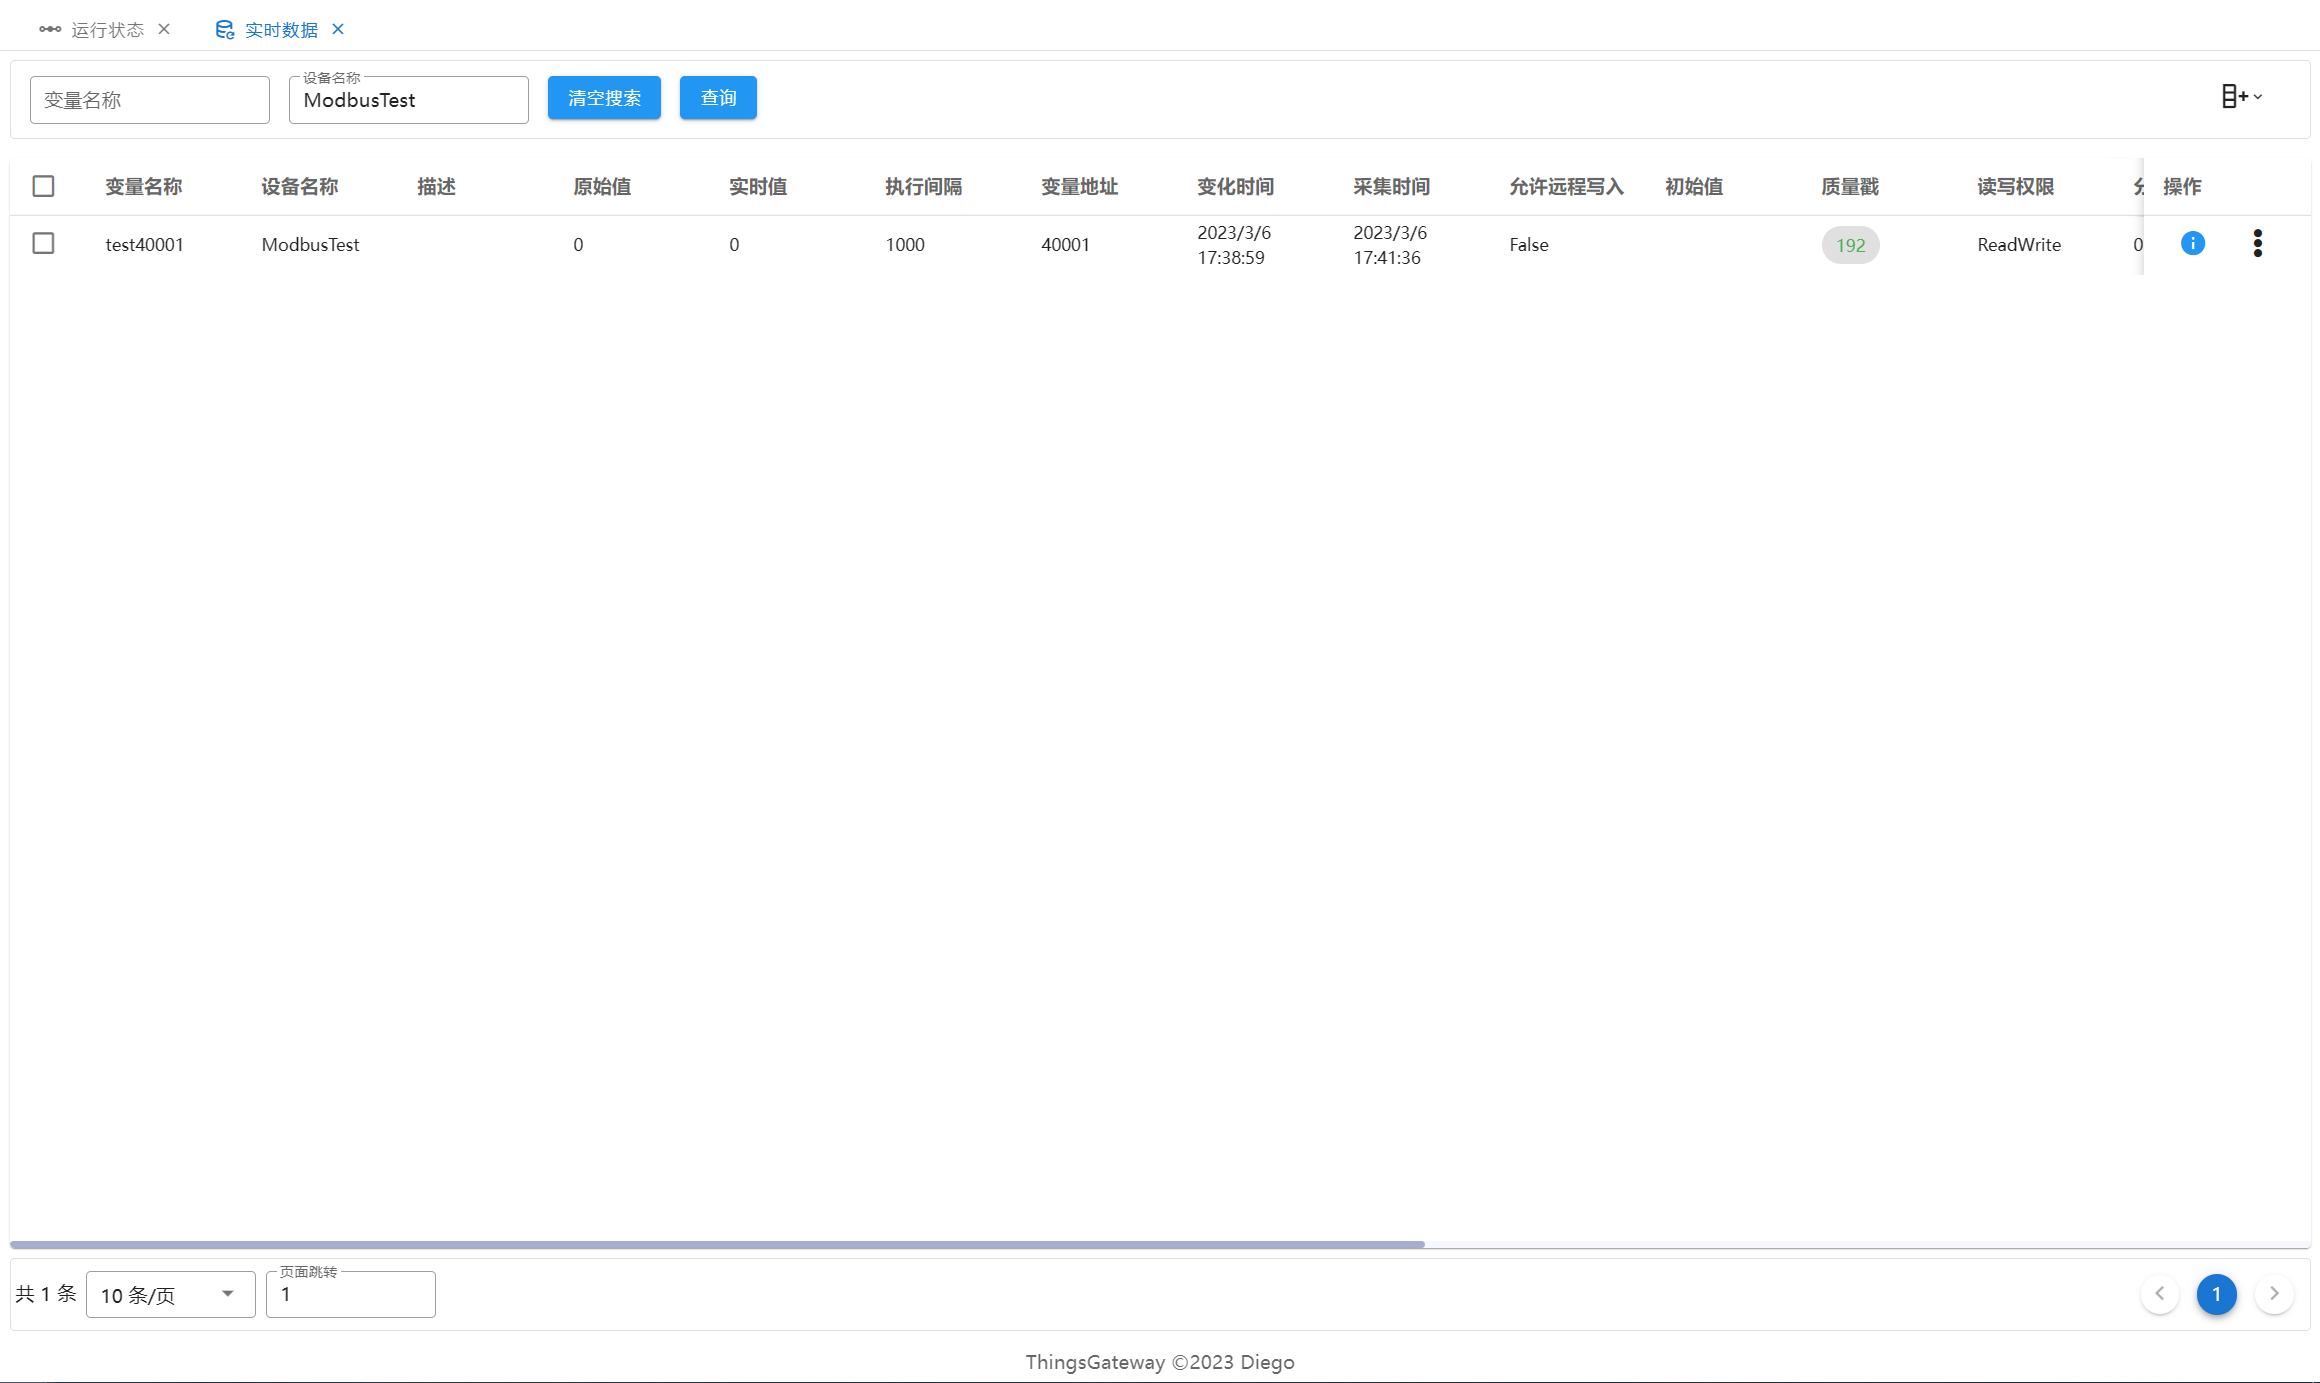Close the 运行状态 tab
This screenshot has width=2320, height=1383.
pos(164,29)
